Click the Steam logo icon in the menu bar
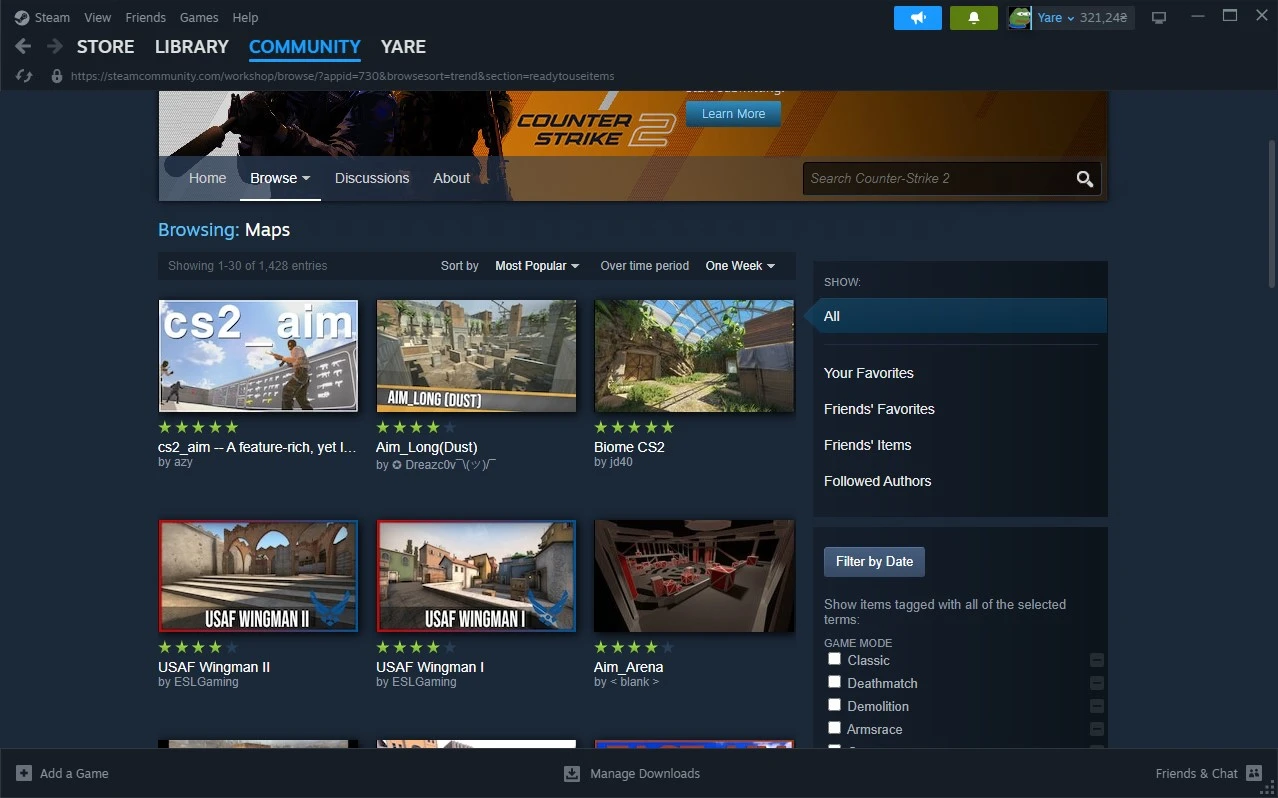 [x=22, y=17]
